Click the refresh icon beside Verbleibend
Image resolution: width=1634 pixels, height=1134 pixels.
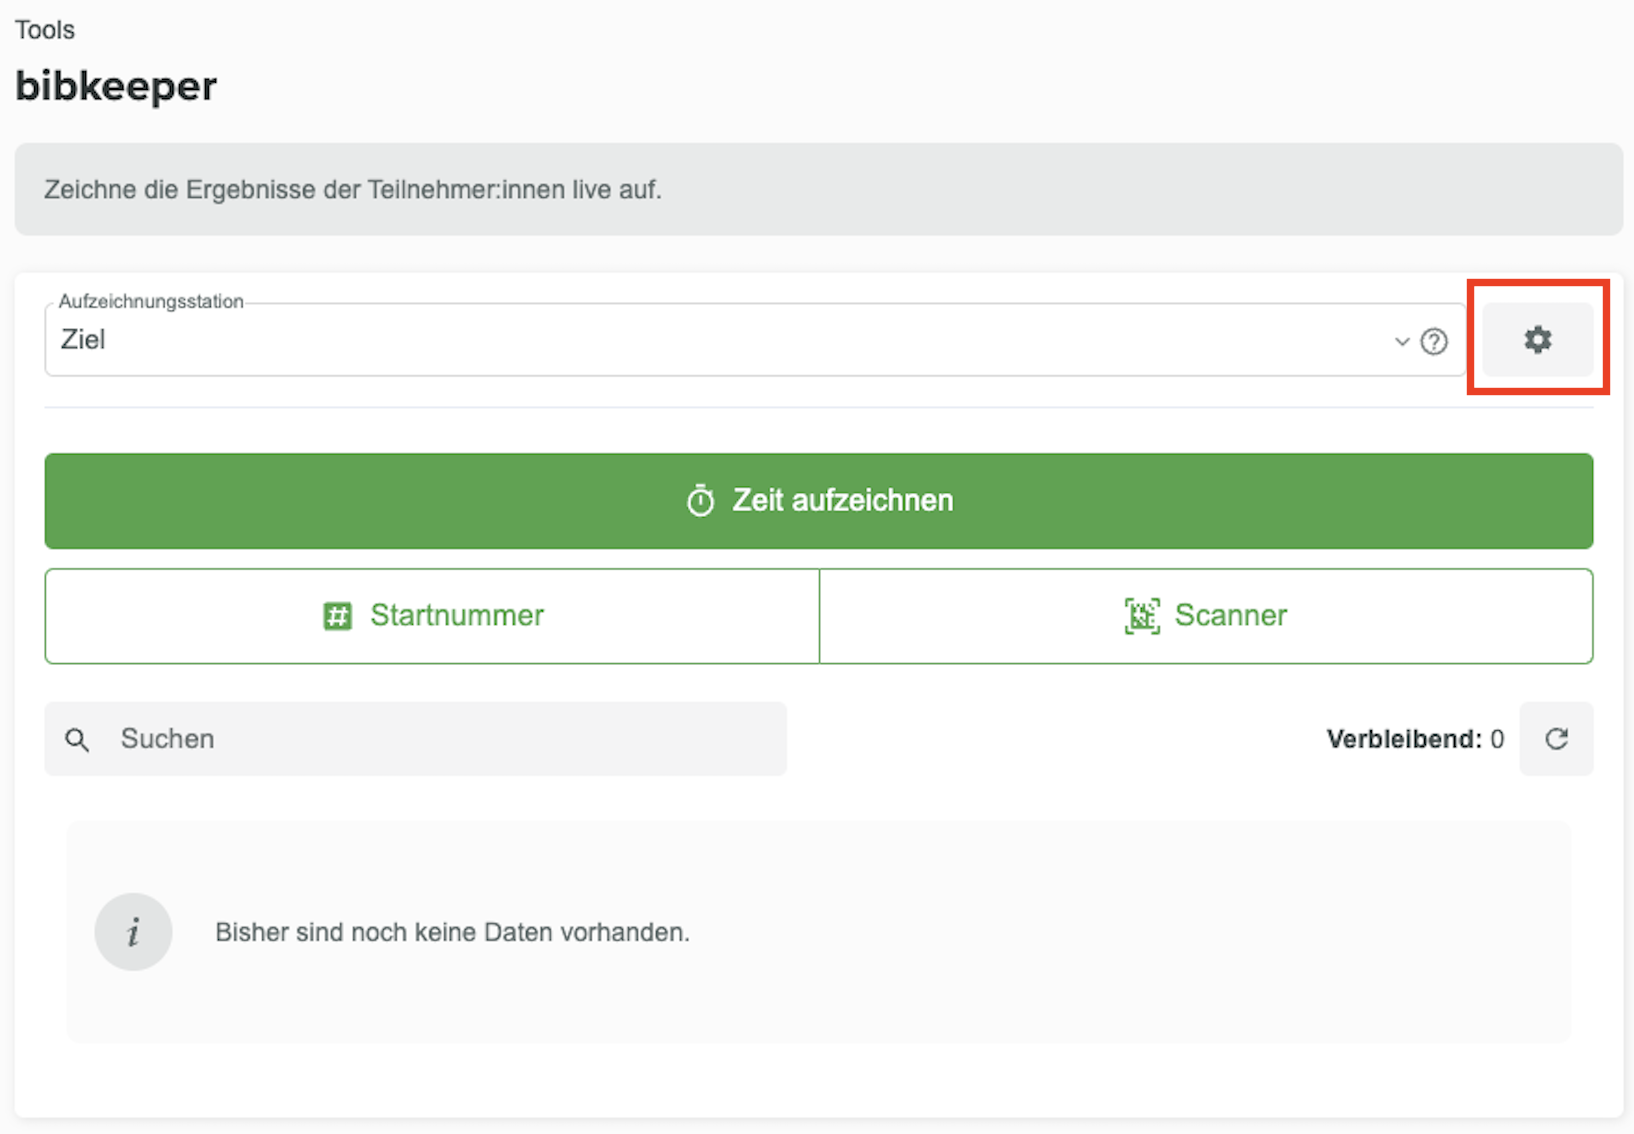pos(1556,739)
